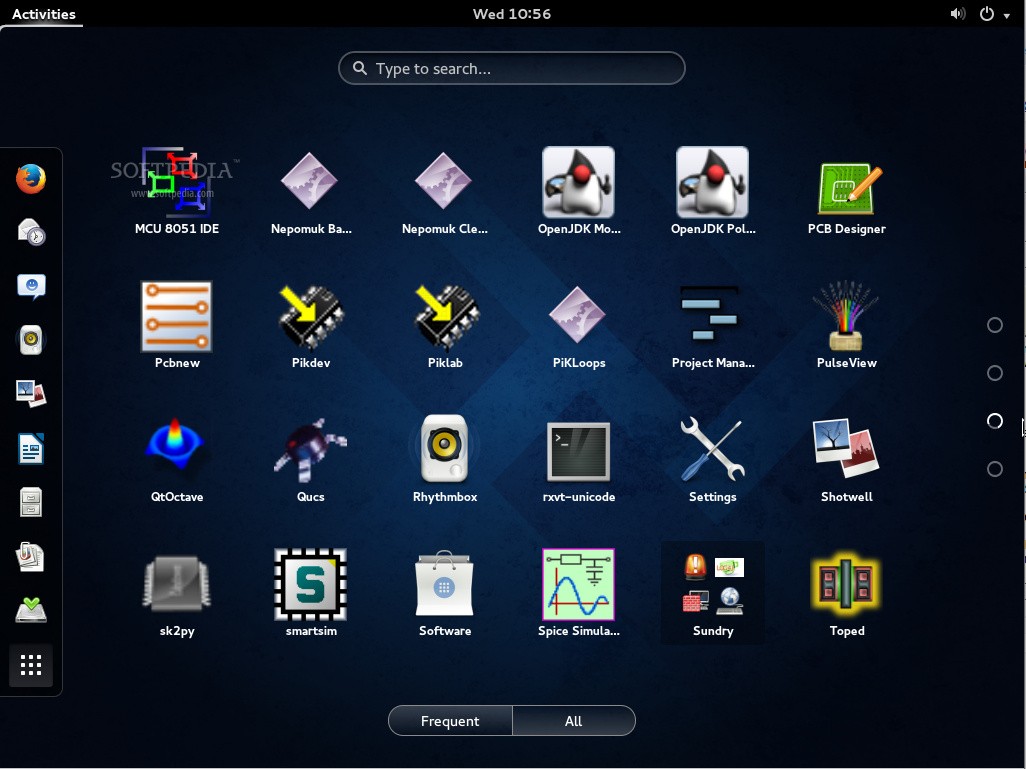This screenshot has width=1026, height=769.
Task: Open the Files cabinet icon in dash
Action: [x=31, y=502]
